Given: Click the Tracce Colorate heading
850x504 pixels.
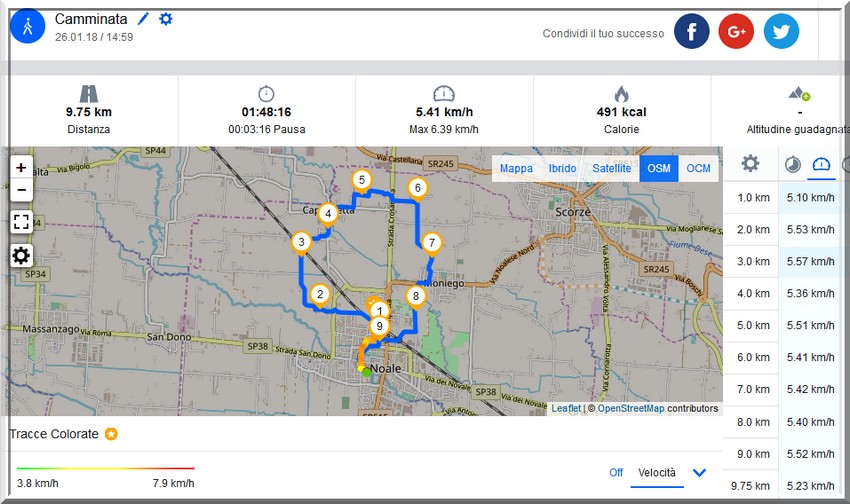Looking at the screenshot, I should coord(54,434).
